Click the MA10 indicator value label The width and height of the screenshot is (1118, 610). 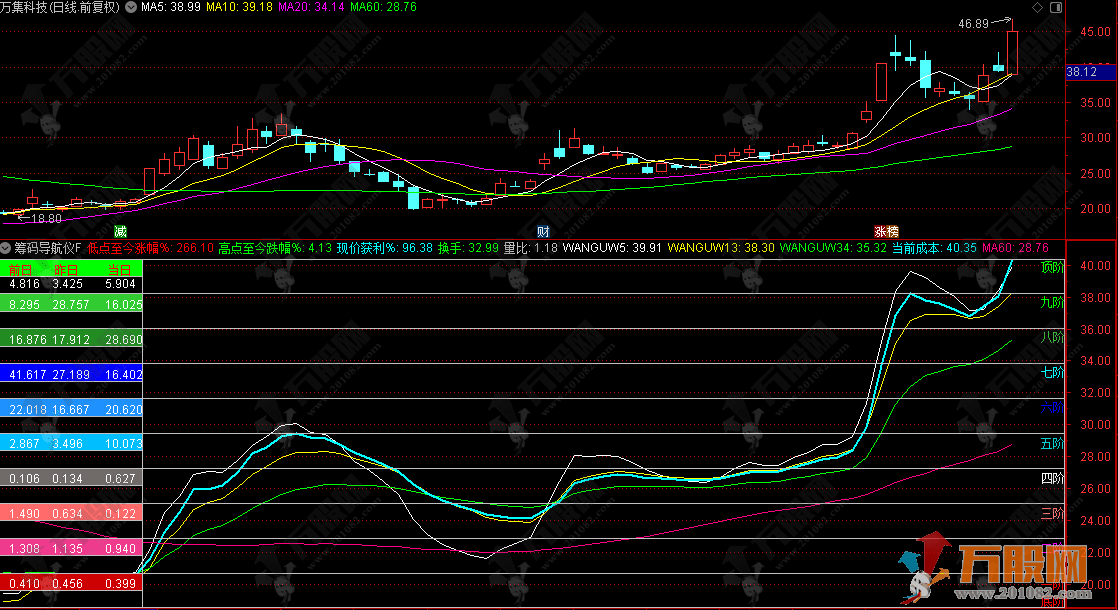239,7
